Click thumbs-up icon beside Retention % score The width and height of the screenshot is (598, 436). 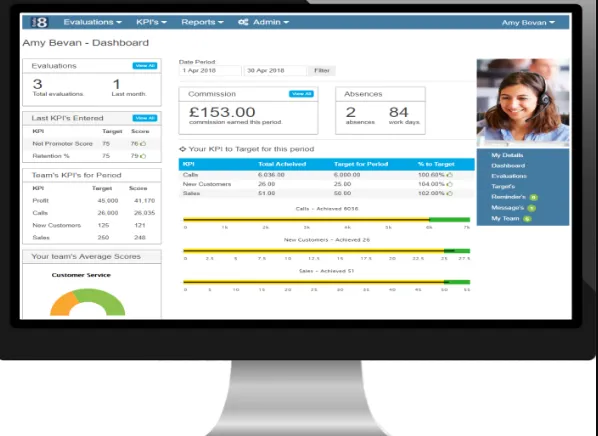(x=143, y=156)
